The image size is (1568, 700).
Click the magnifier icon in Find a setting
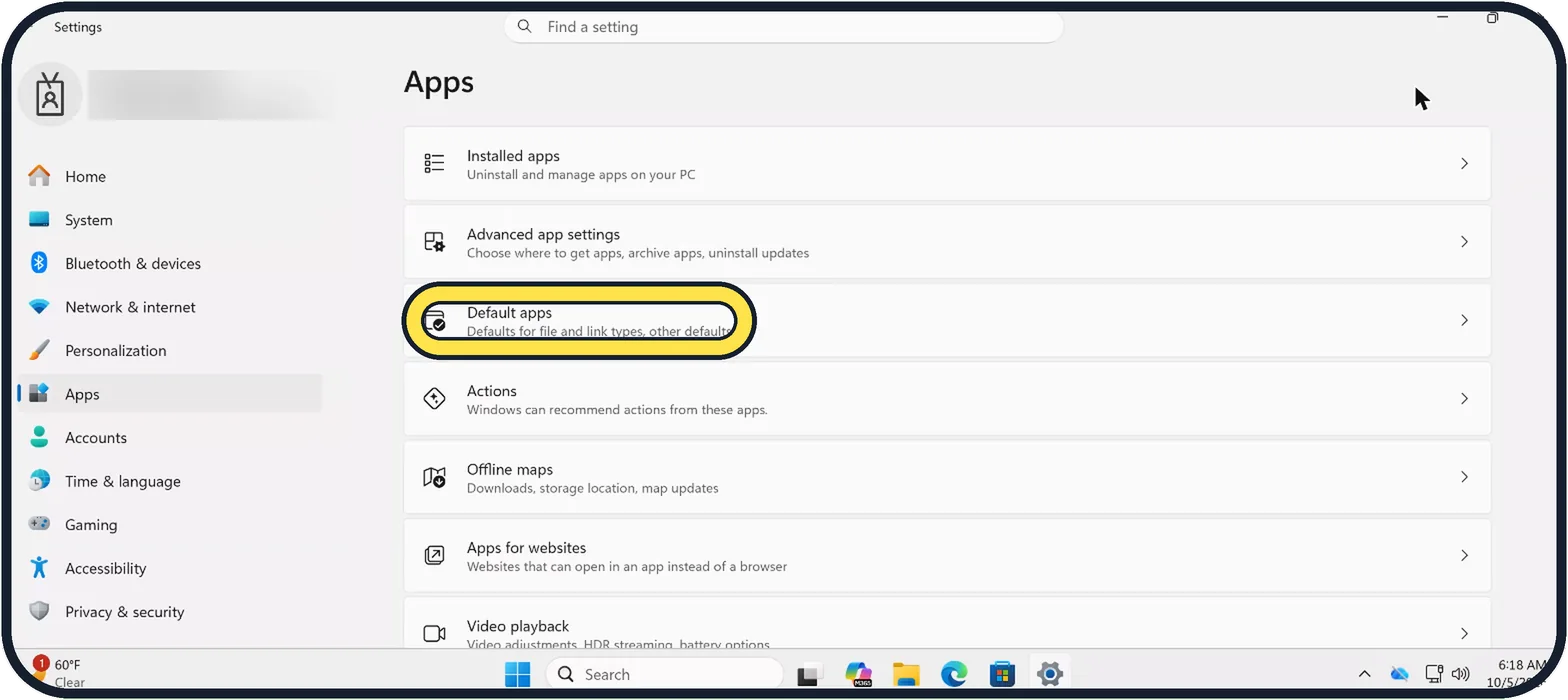(525, 27)
